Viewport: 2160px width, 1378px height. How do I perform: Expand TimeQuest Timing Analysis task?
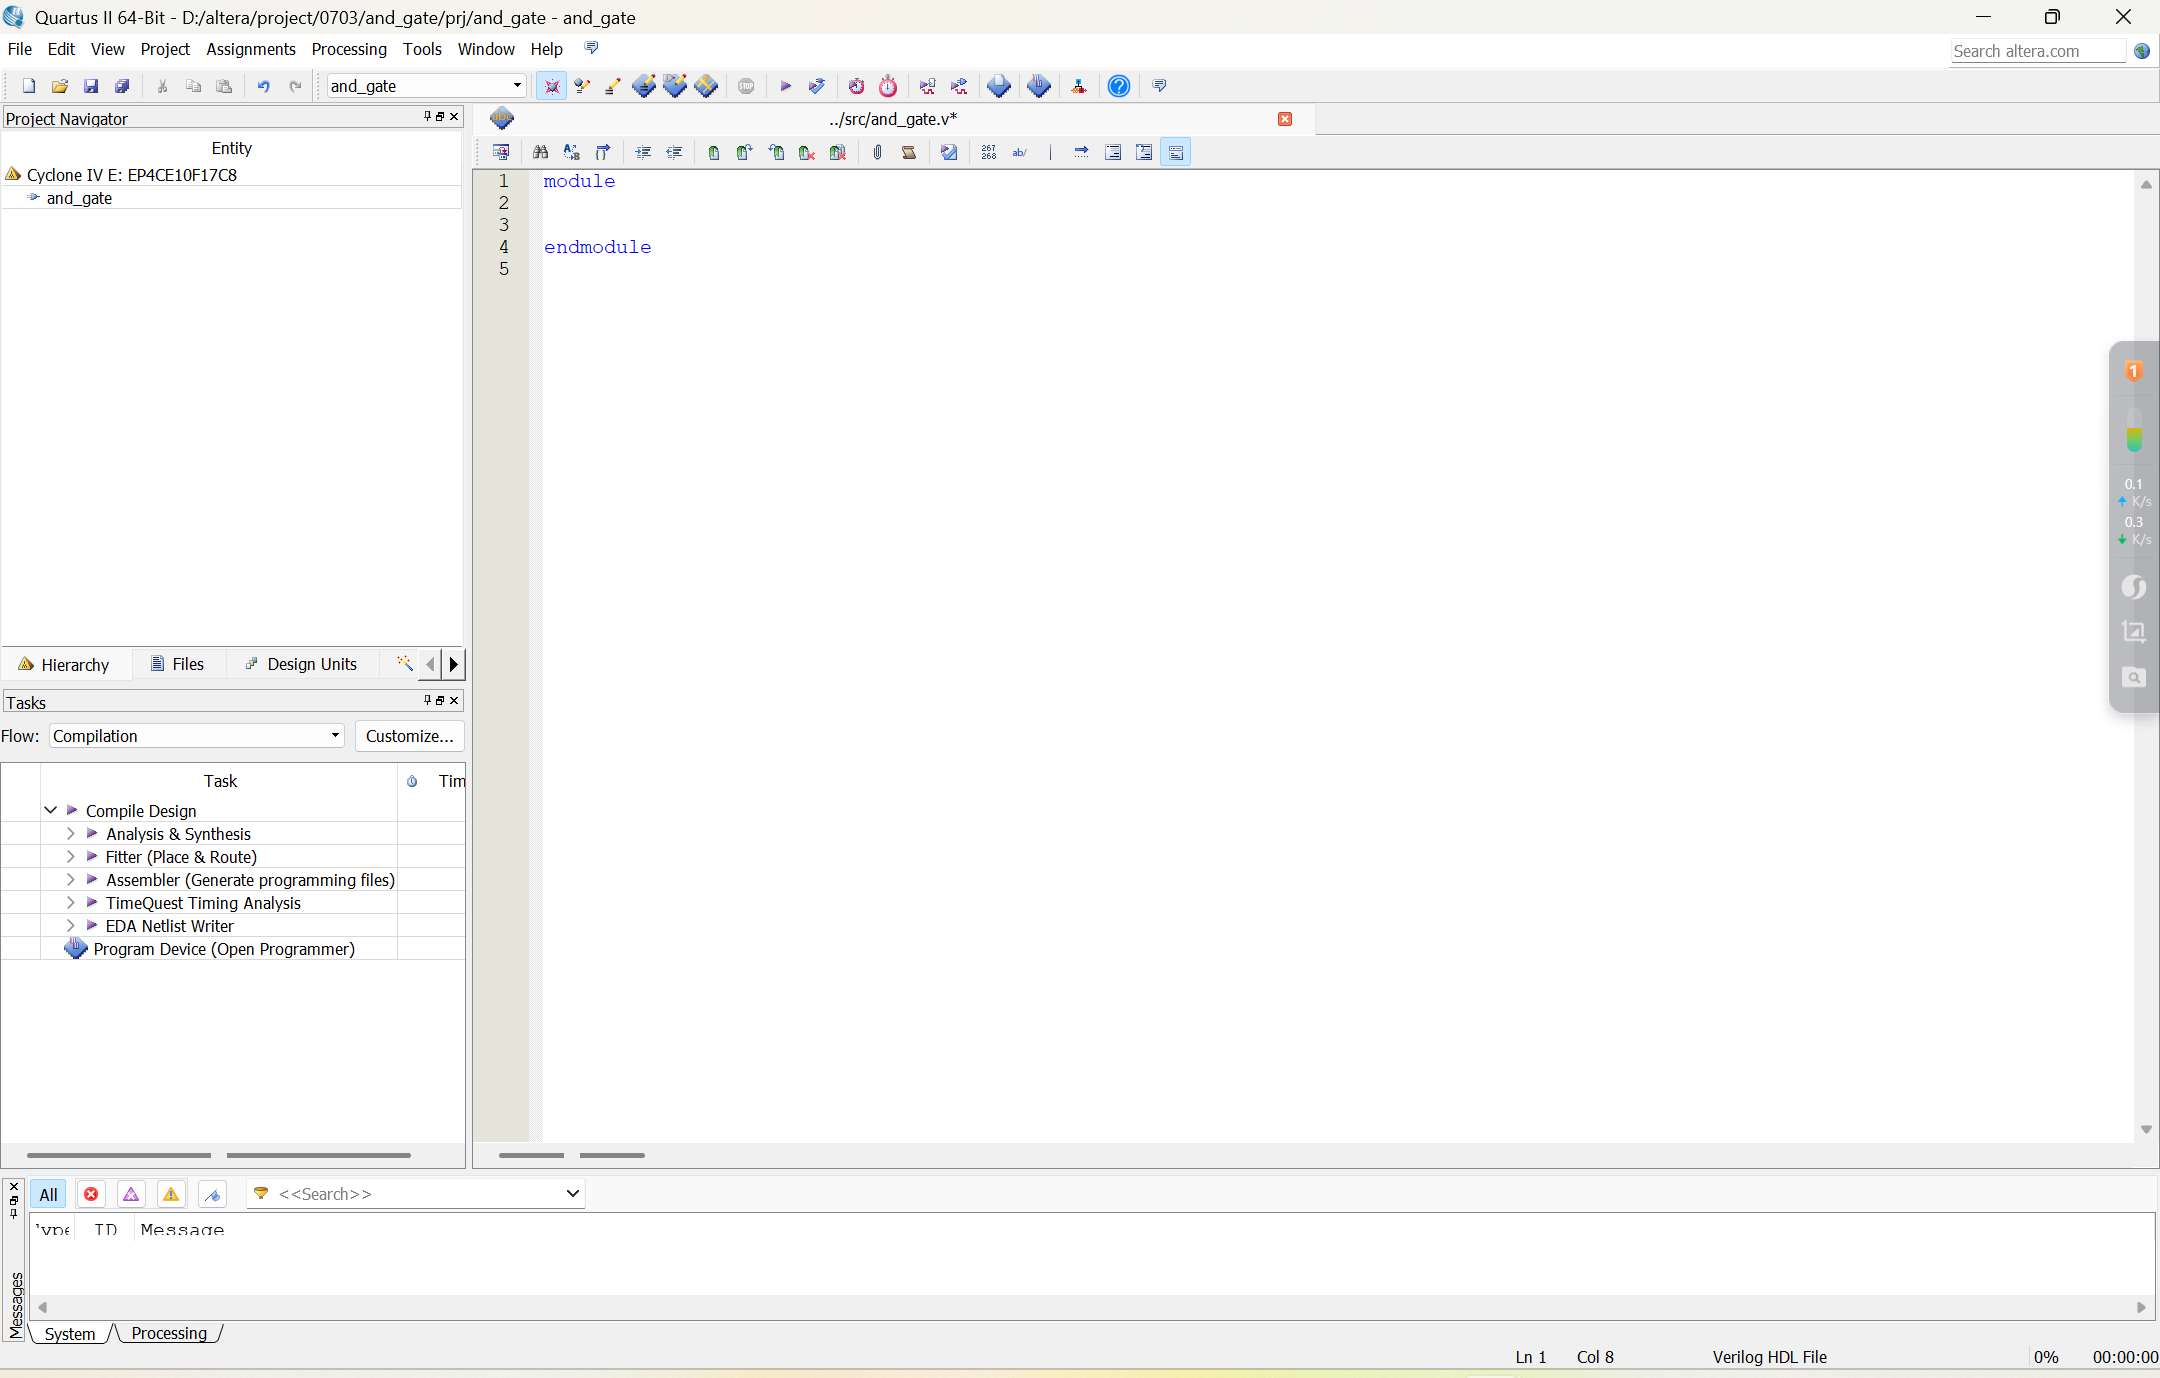pyautogui.click(x=70, y=902)
